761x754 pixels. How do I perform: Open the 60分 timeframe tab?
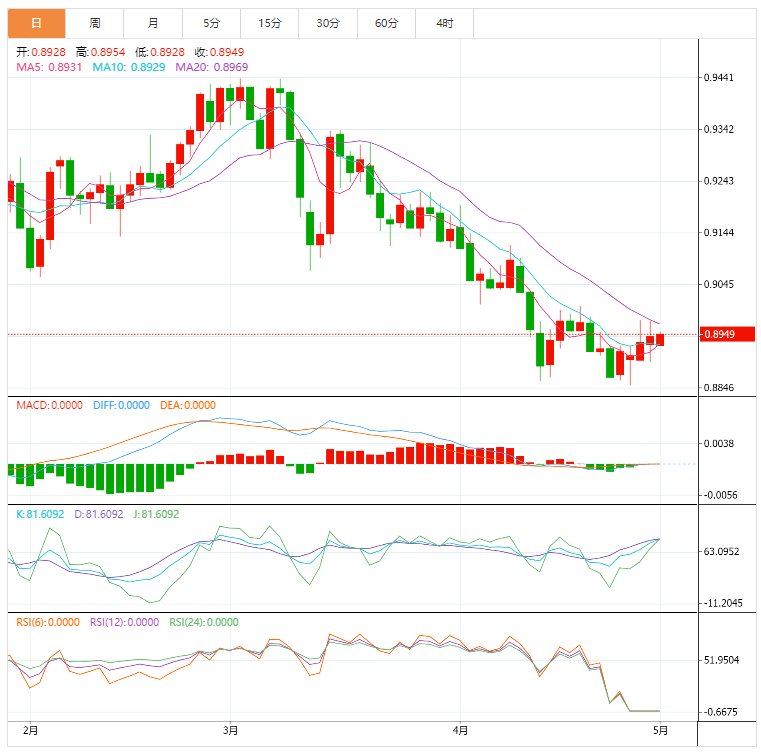point(386,23)
